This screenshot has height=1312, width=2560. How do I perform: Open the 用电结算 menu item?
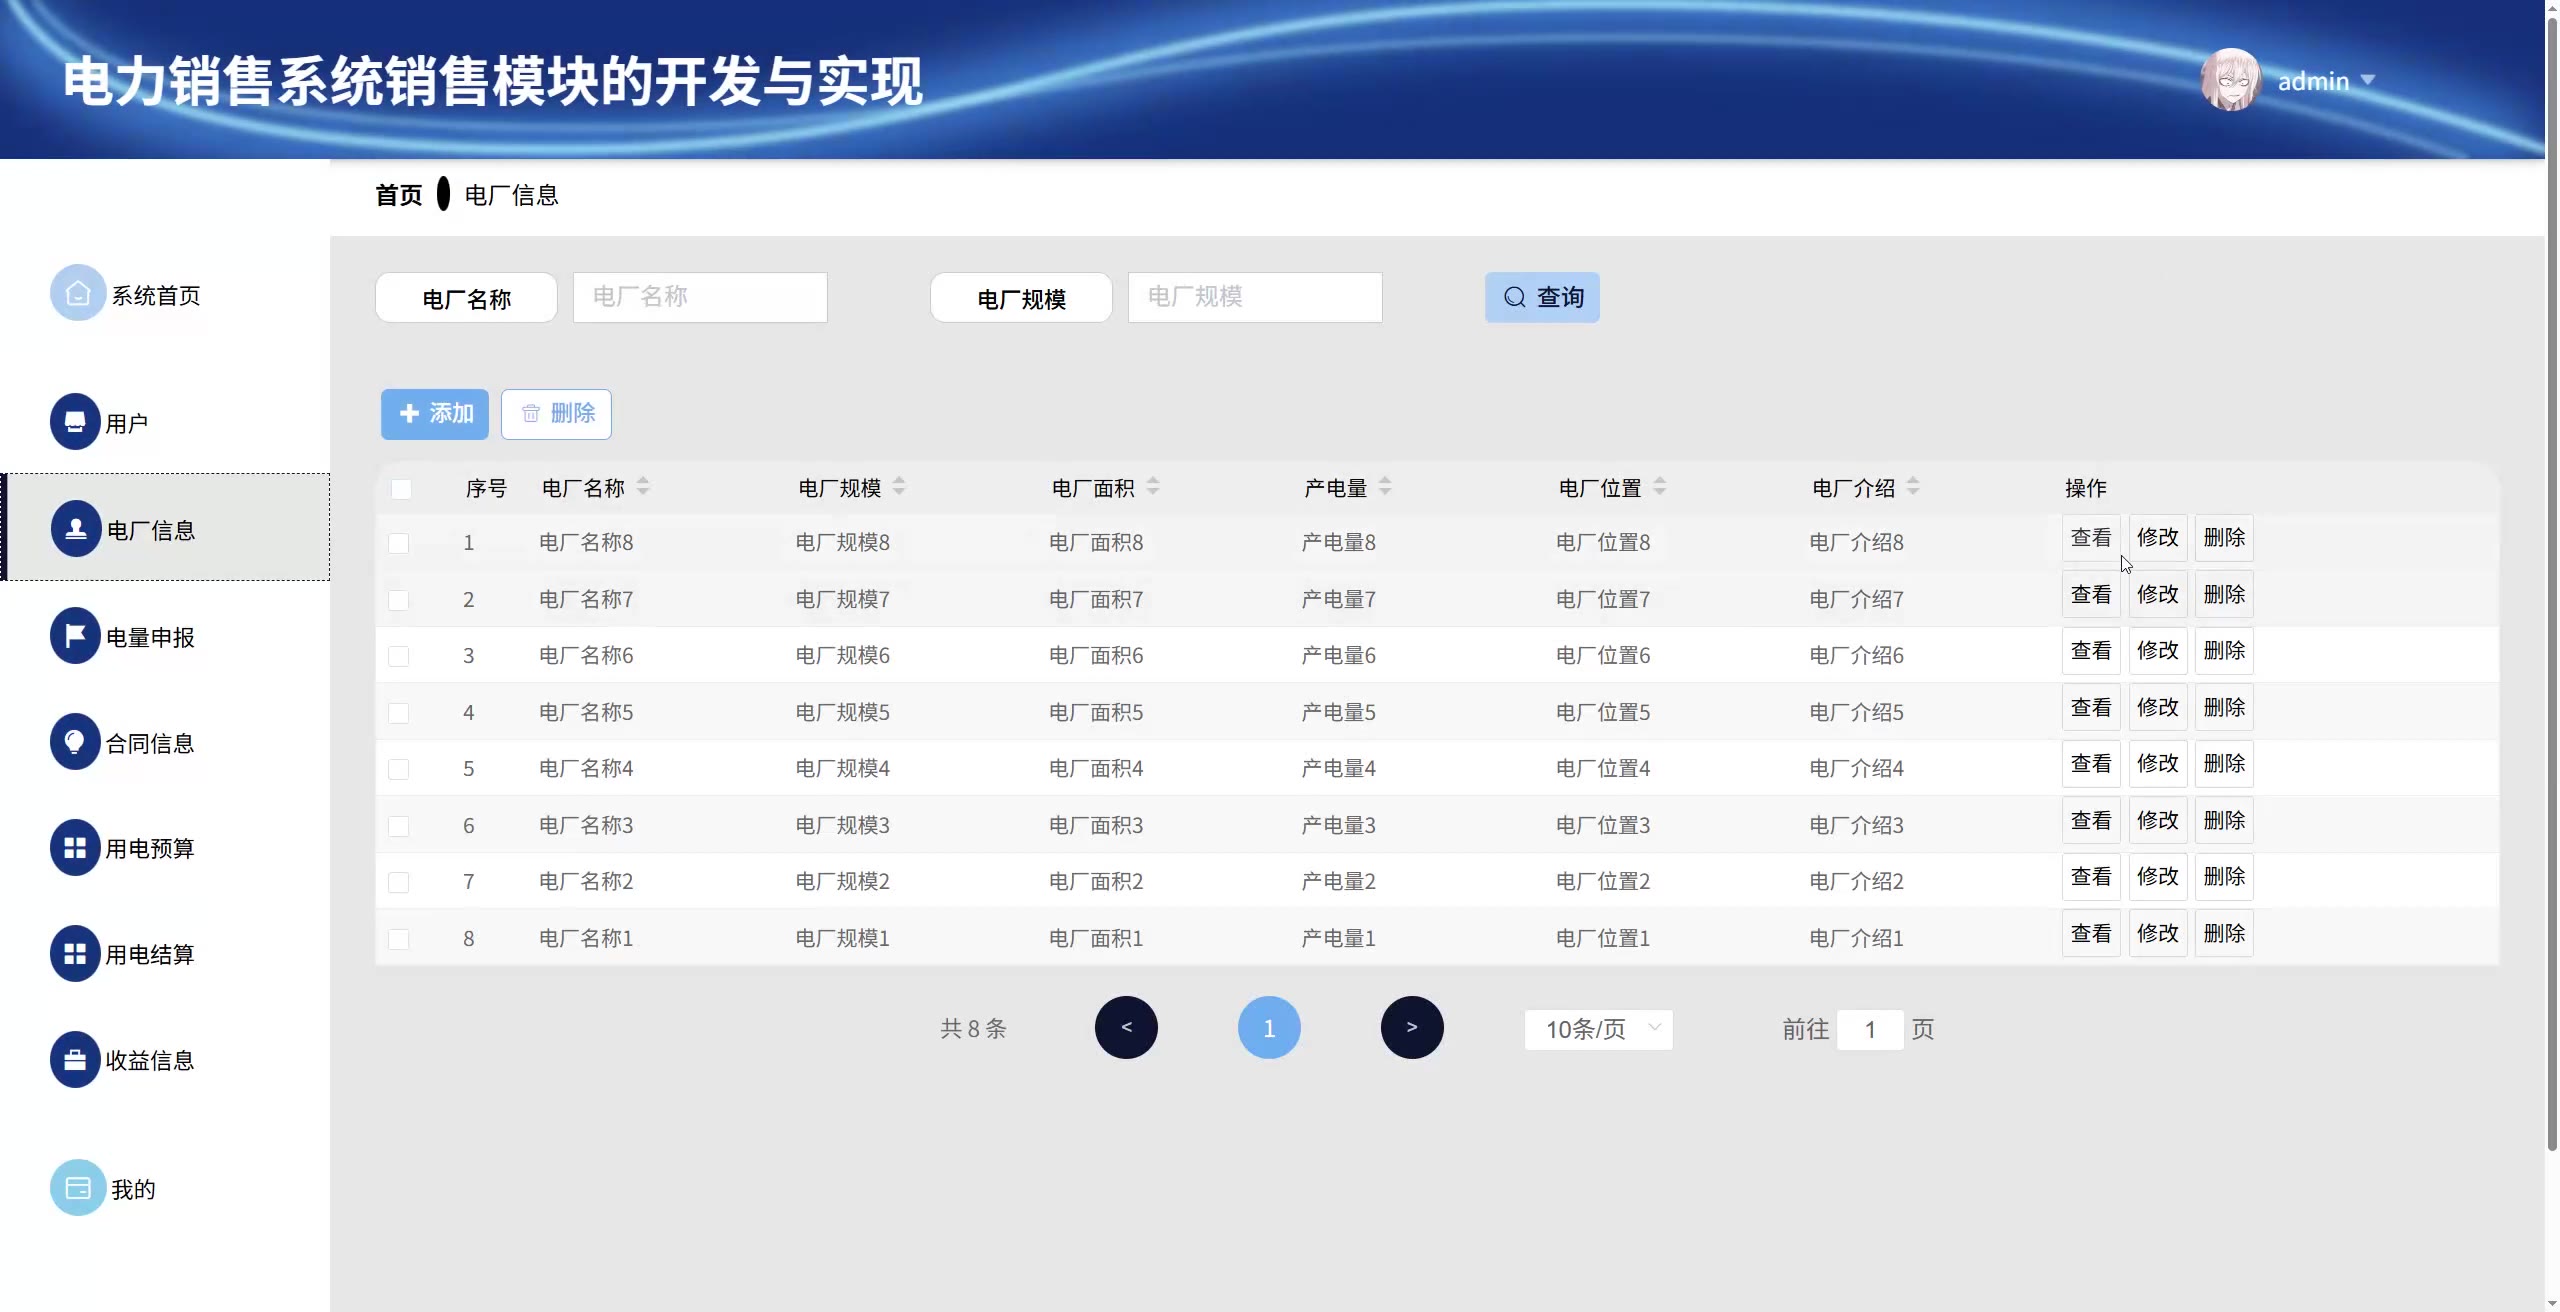(150, 954)
